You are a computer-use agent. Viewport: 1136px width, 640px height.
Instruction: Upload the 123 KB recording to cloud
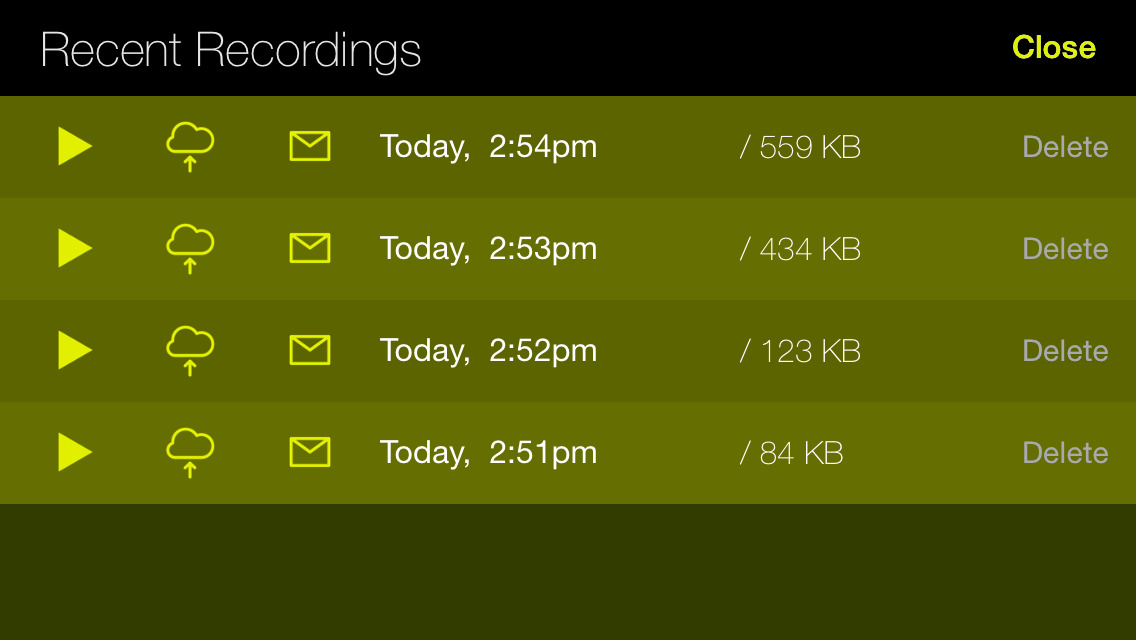pyautogui.click(x=190, y=351)
